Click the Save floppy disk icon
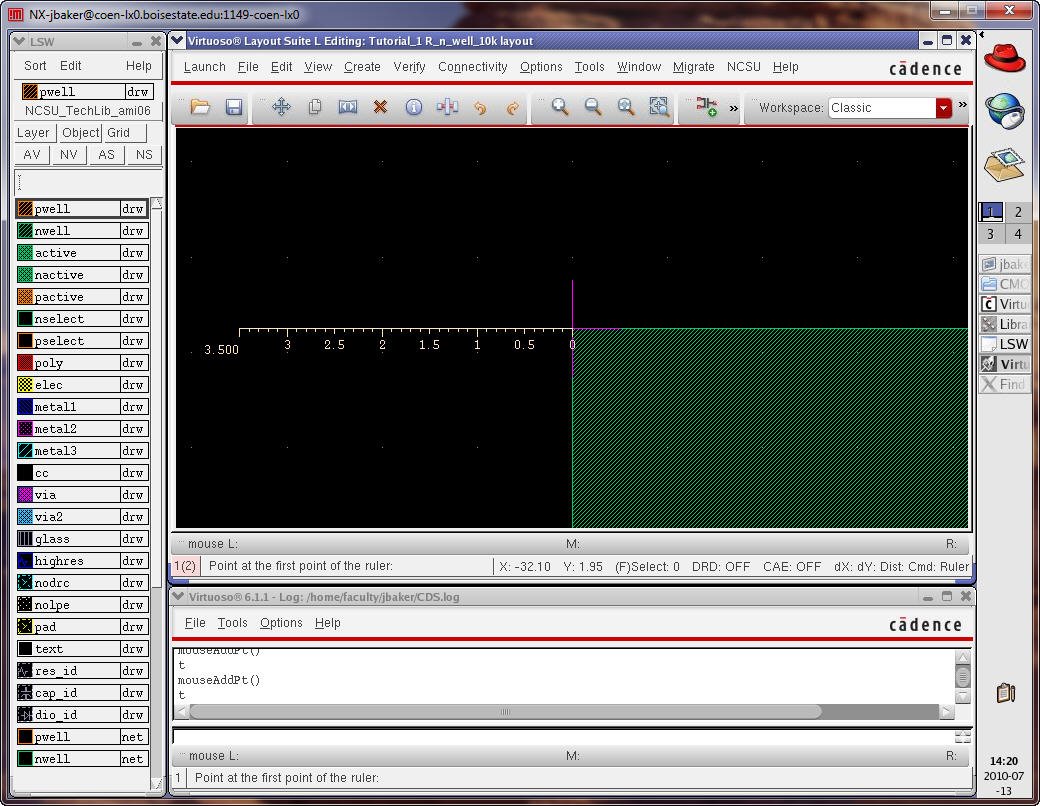Image resolution: width=1040 pixels, height=806 pixels. 234,107
